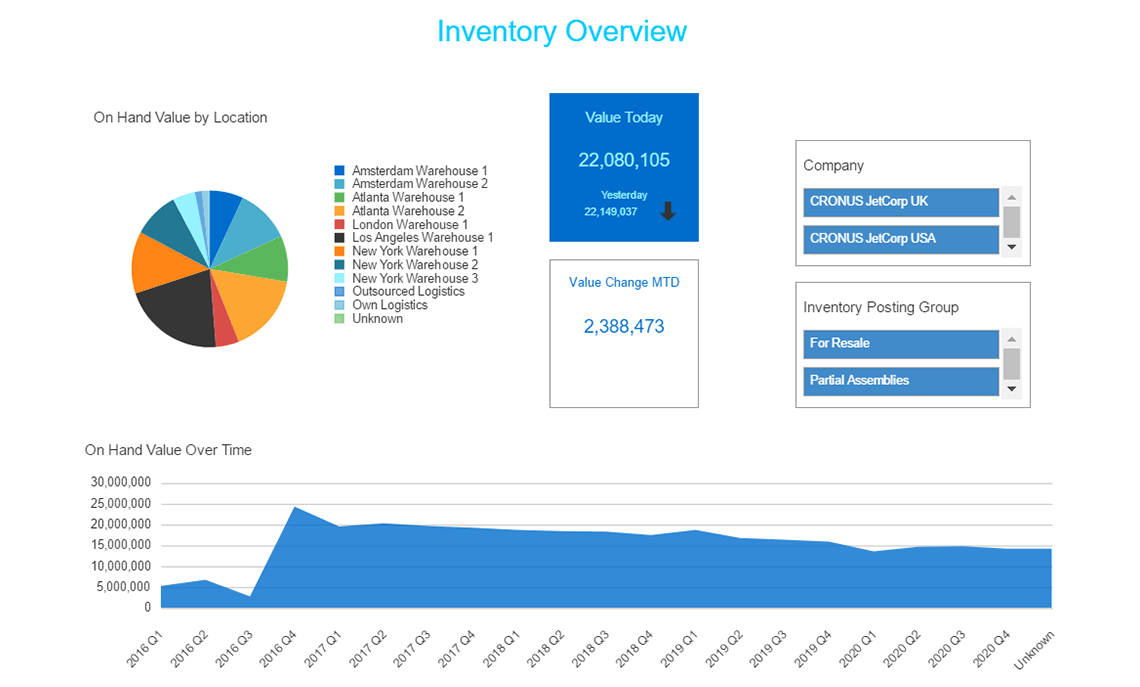Select For Resale posting group

(x=901, y=344)
